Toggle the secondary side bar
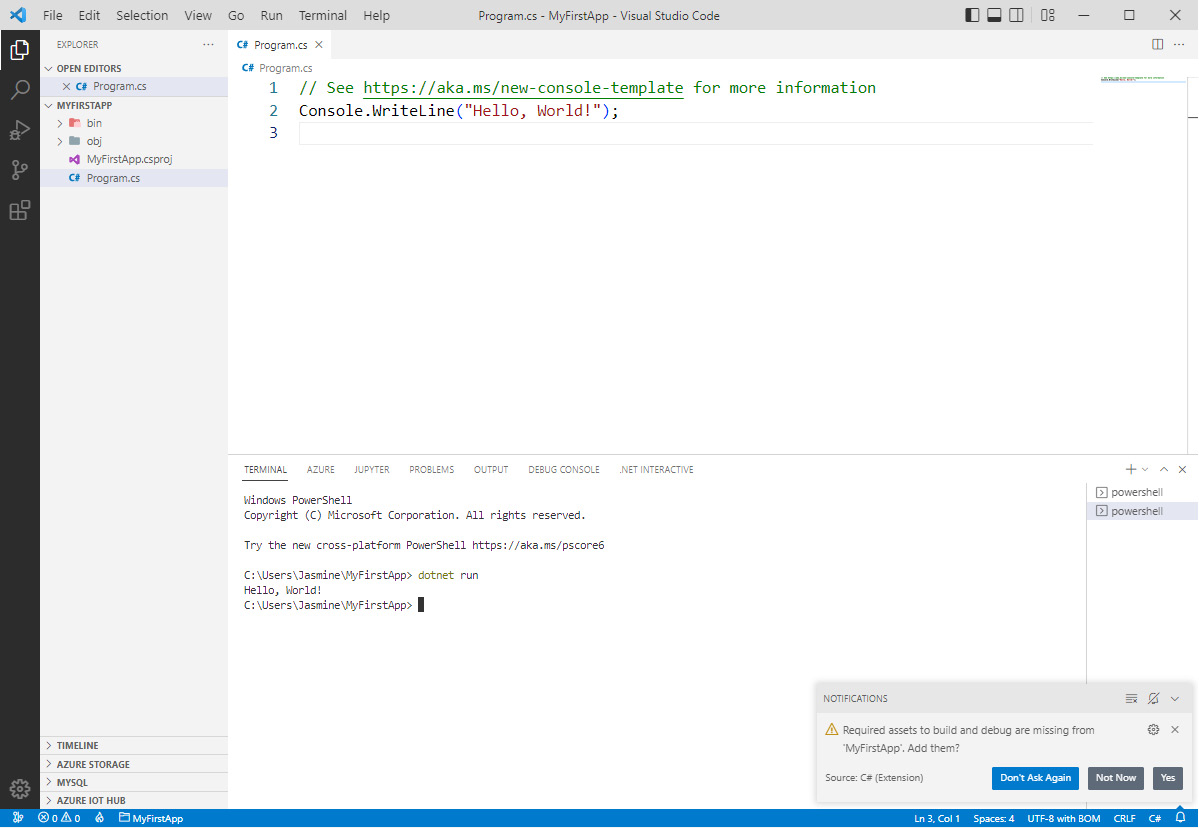1199x828 pixels. [1016, 15]
